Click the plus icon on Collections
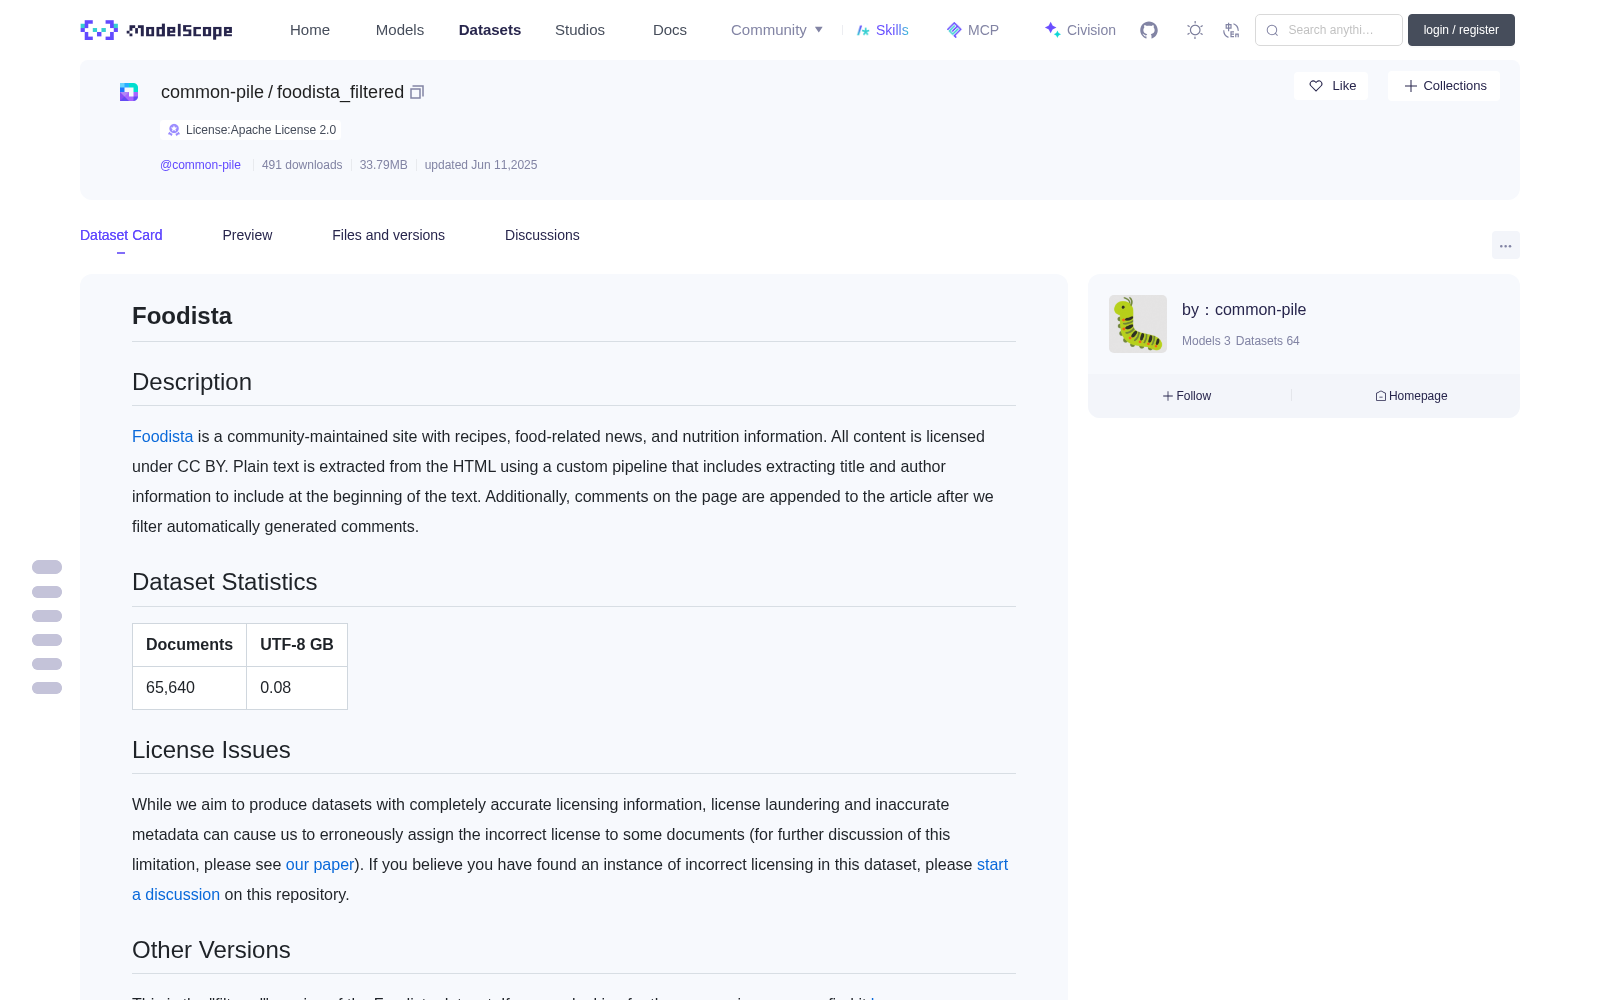This screenshot has width=1600, height=1000. 1411,86
